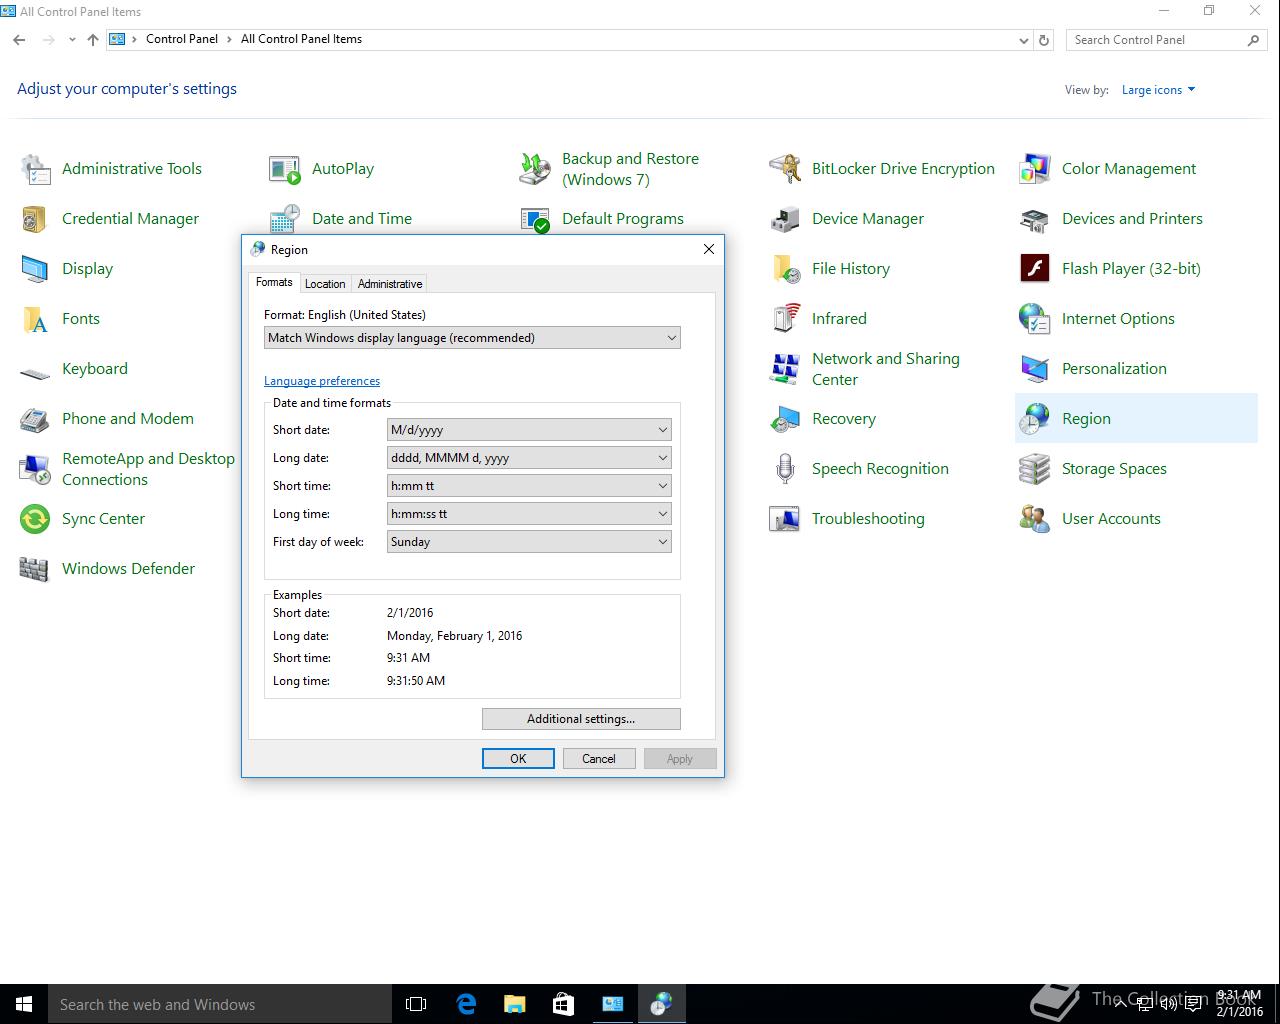Open the File History icon
This screenshot has width=1280, height=1024.
tap(785, 269)
